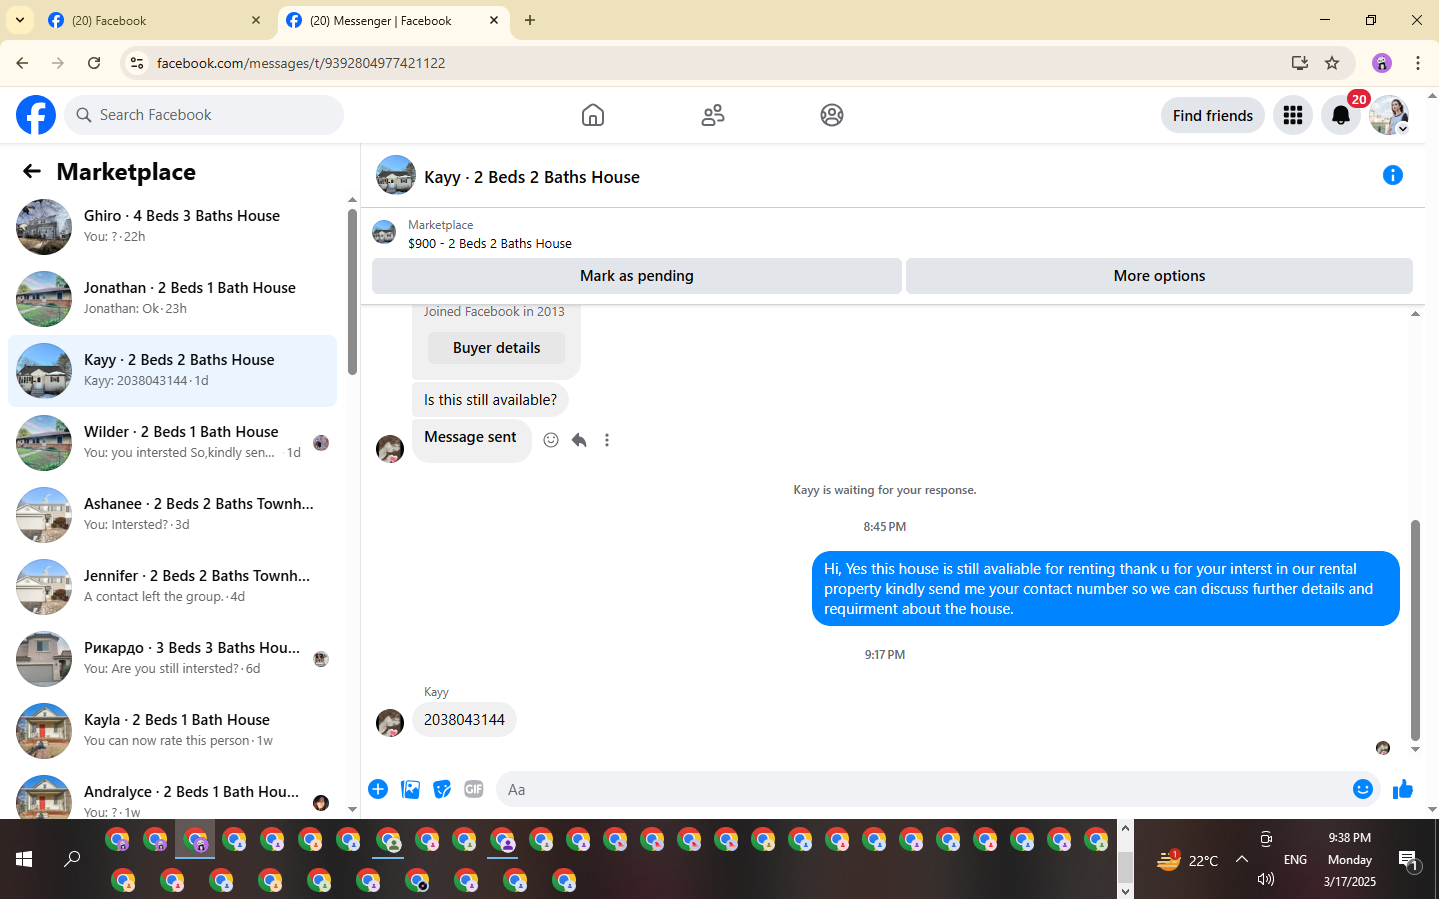Bookmark this page with the star icon

1332,63
